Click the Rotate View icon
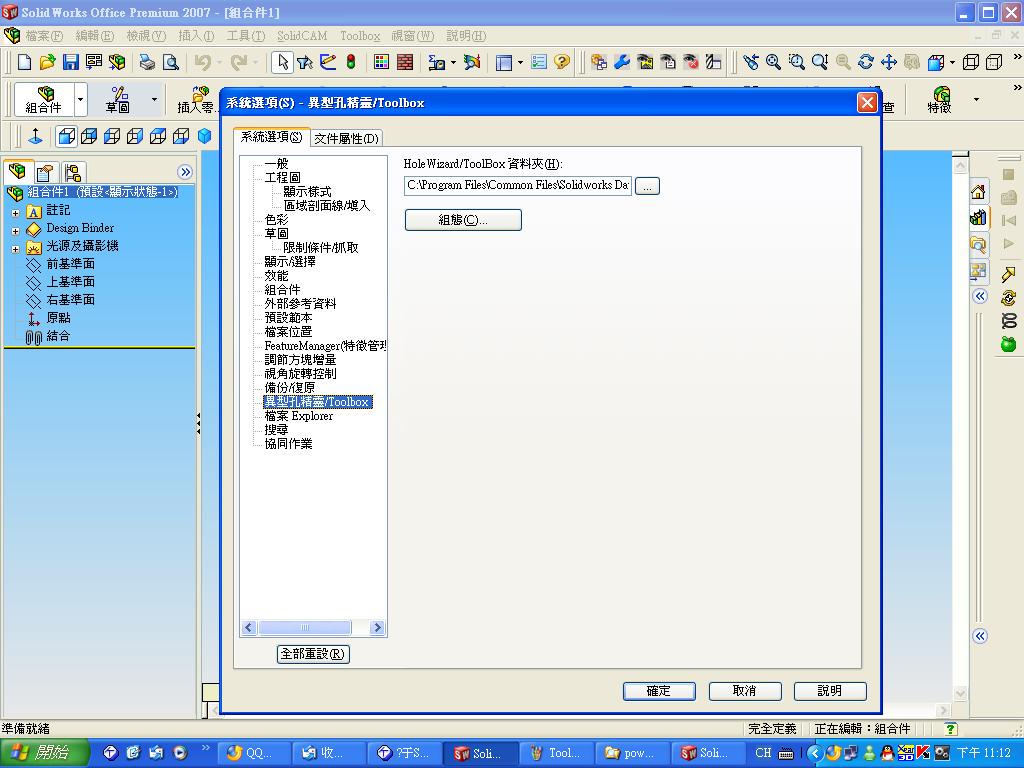 (866, 62)
